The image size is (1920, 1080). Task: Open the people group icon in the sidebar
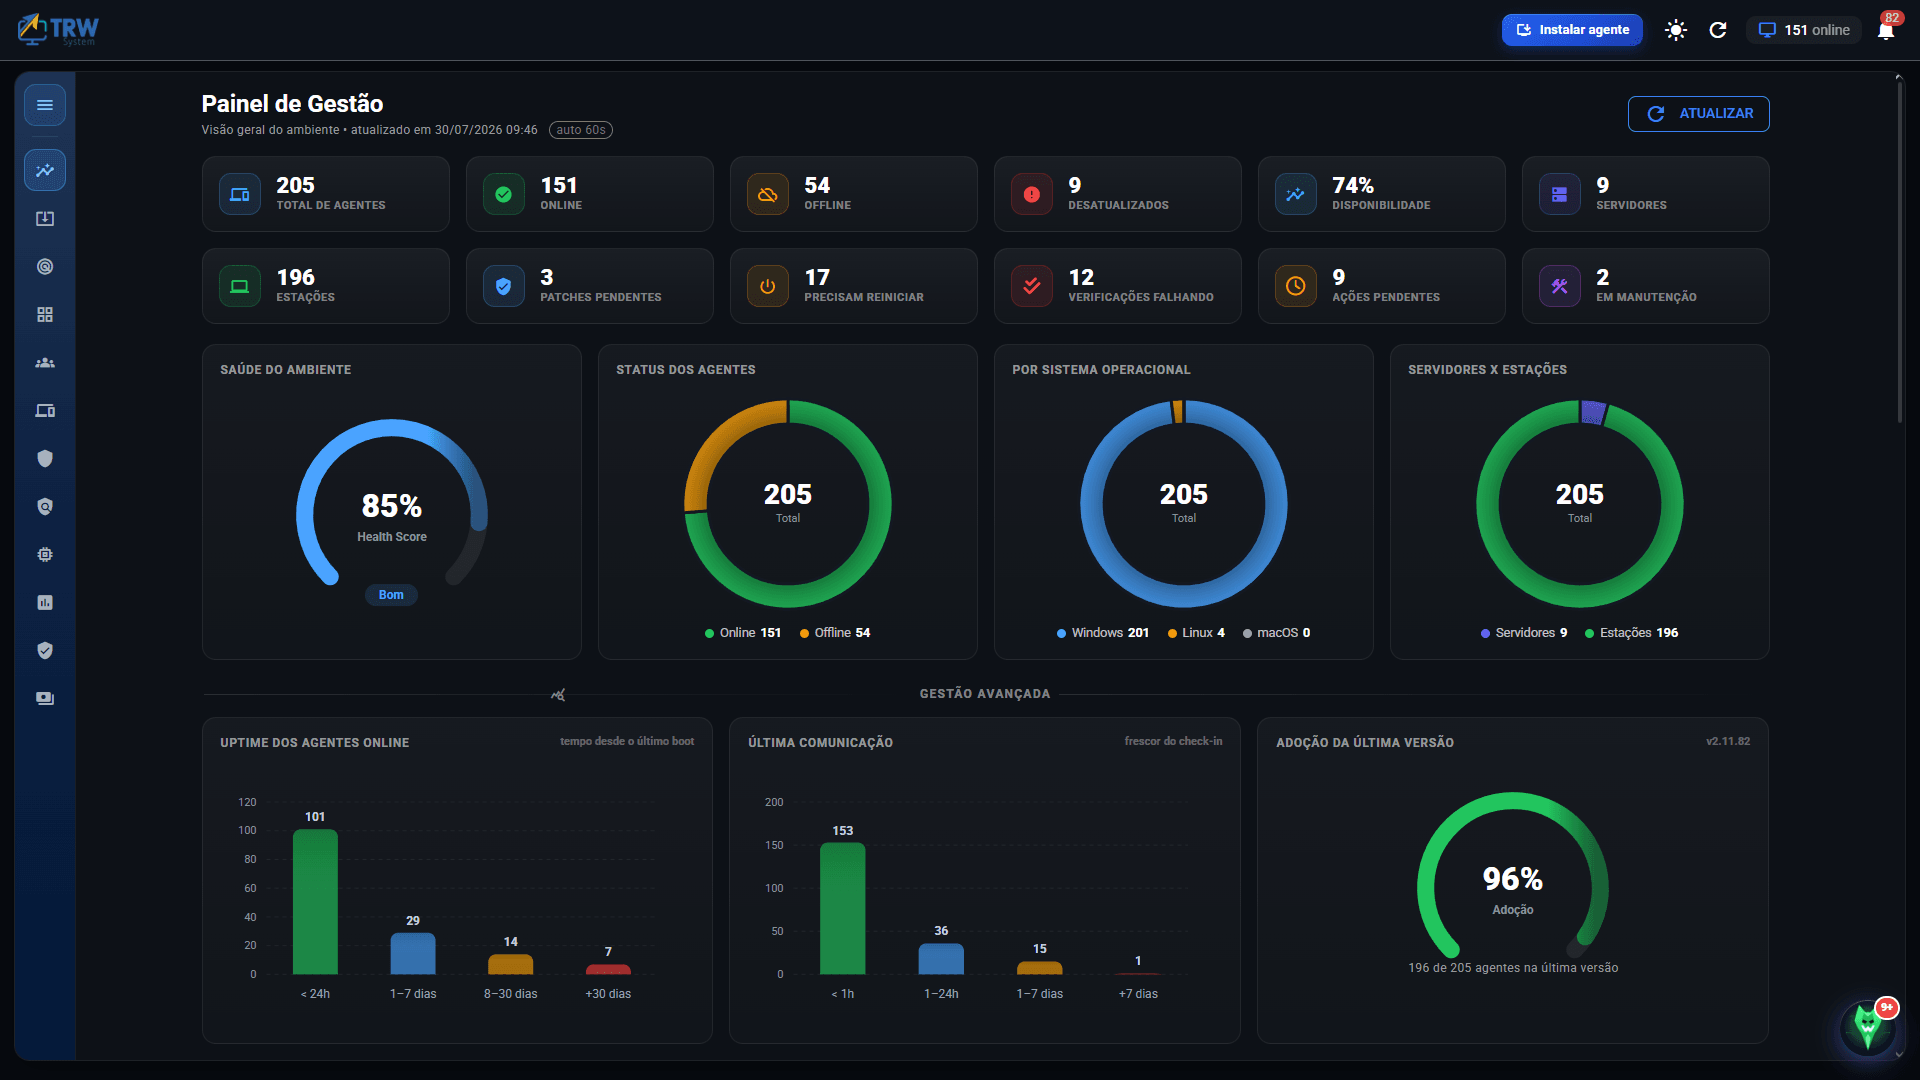point(45,362)
